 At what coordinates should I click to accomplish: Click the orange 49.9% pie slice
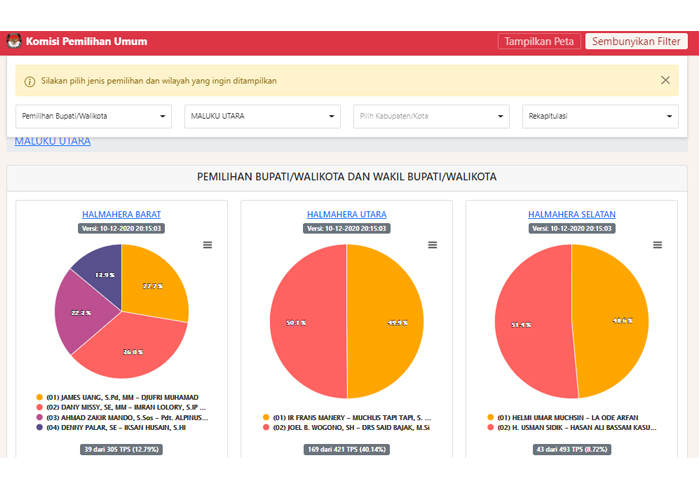coord(386,321)
